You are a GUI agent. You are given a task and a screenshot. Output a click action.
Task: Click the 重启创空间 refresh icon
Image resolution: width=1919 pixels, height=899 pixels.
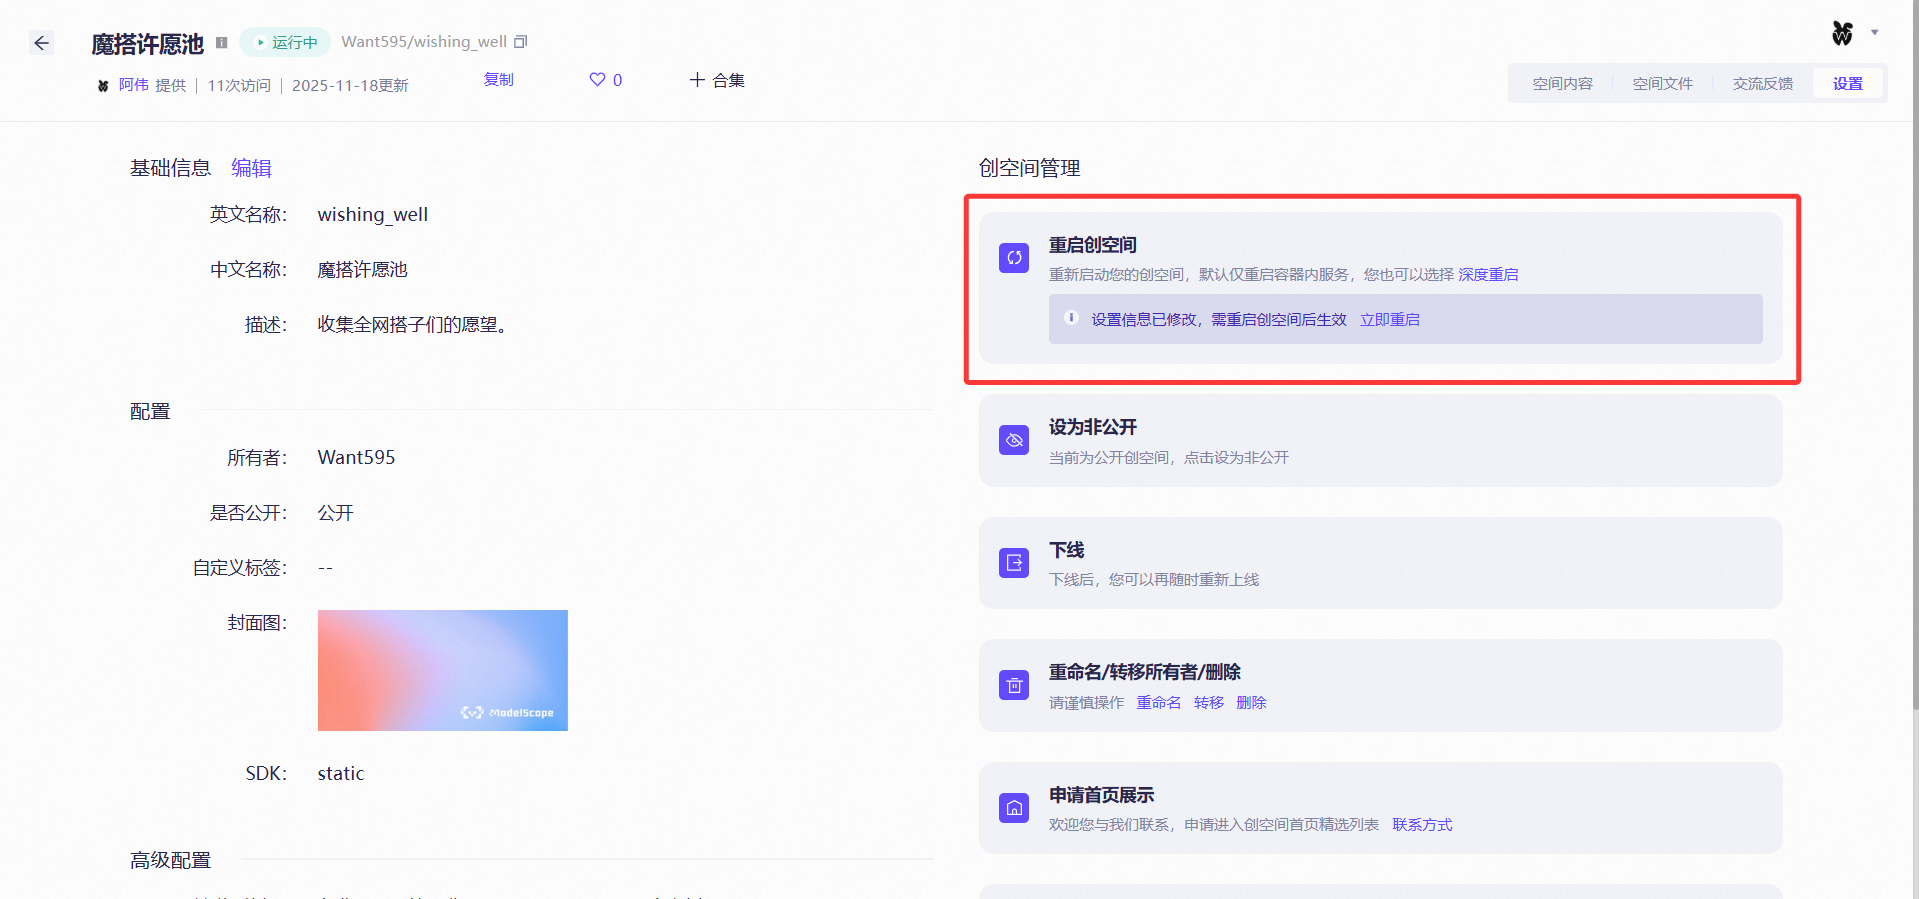click(1014, 258)
